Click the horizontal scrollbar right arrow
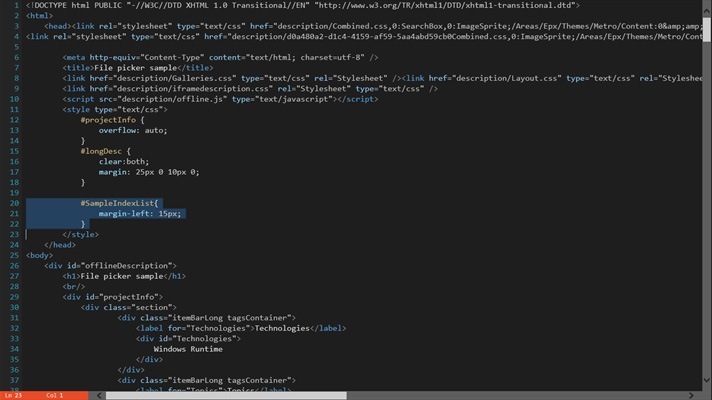712x400 pixels. point(691,395)
